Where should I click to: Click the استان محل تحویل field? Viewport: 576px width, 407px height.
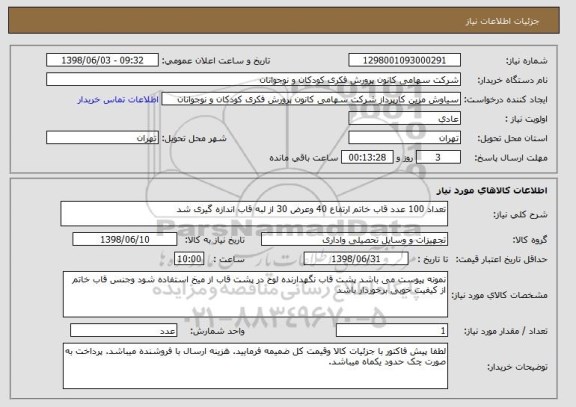pyautogui.click(x=404, y=138)
